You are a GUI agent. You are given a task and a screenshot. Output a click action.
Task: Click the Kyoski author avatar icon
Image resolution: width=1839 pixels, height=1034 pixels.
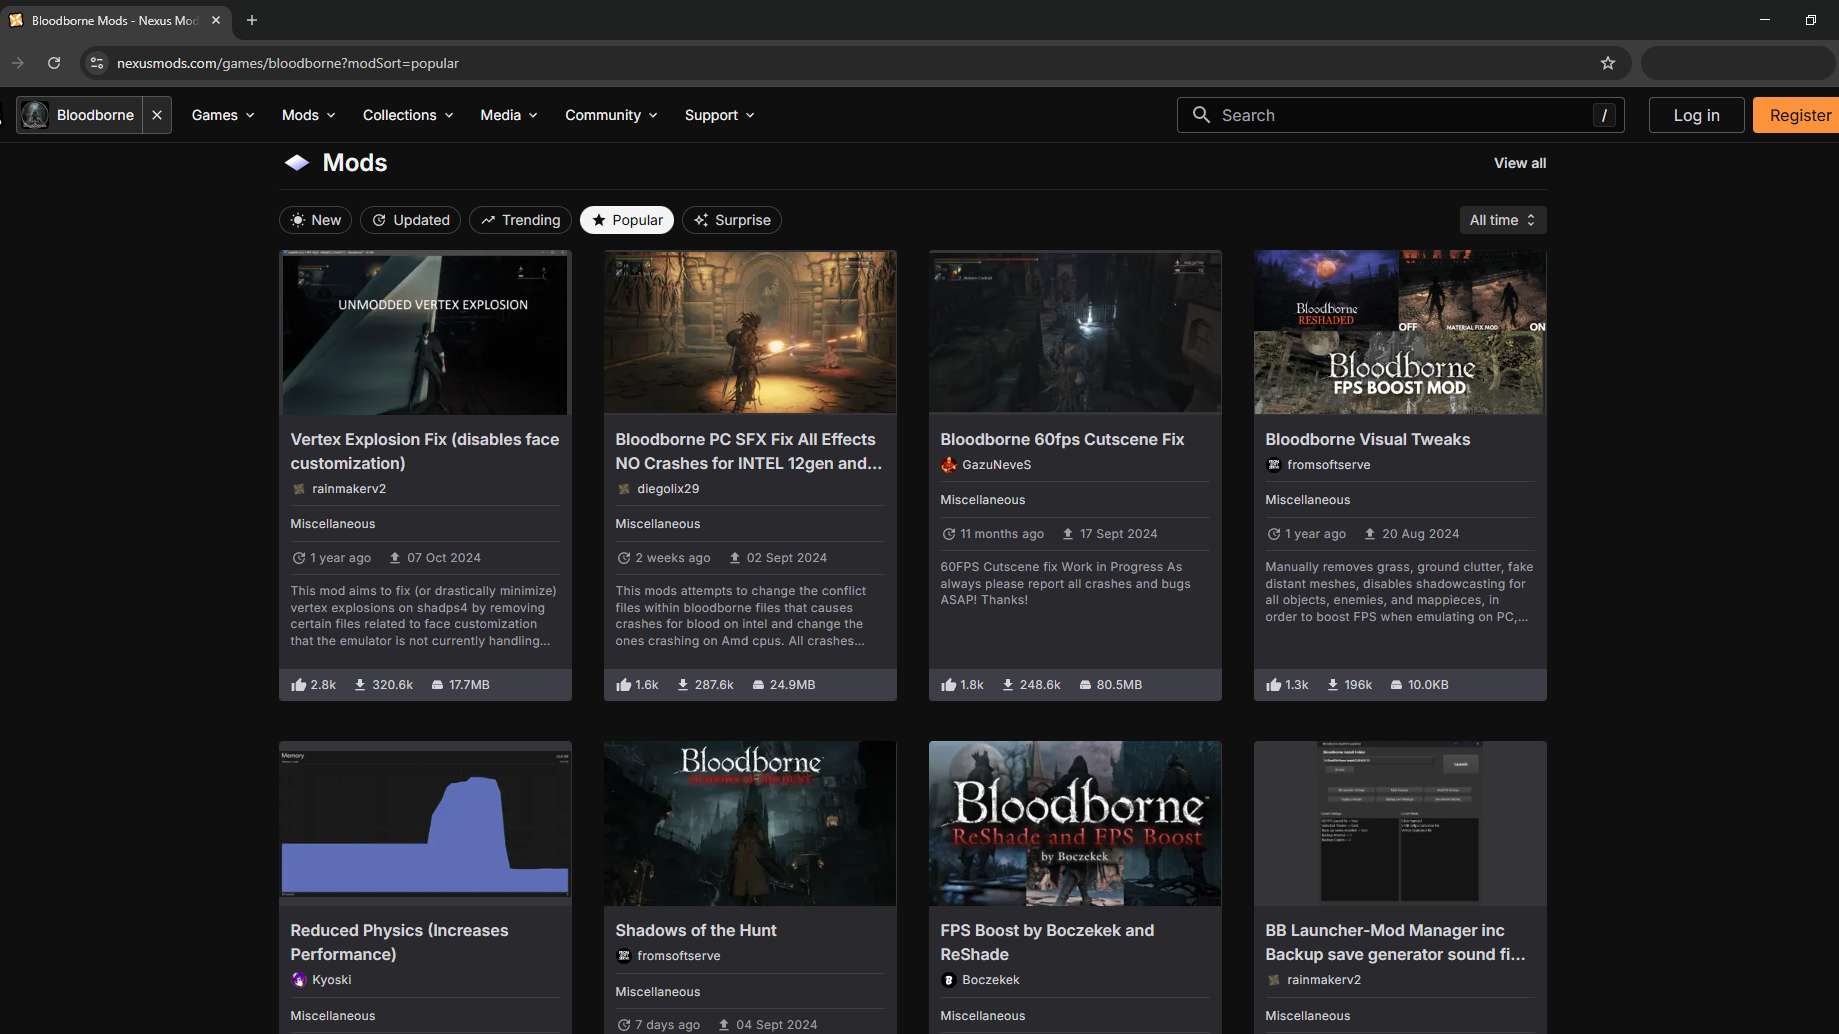point(299,980)
